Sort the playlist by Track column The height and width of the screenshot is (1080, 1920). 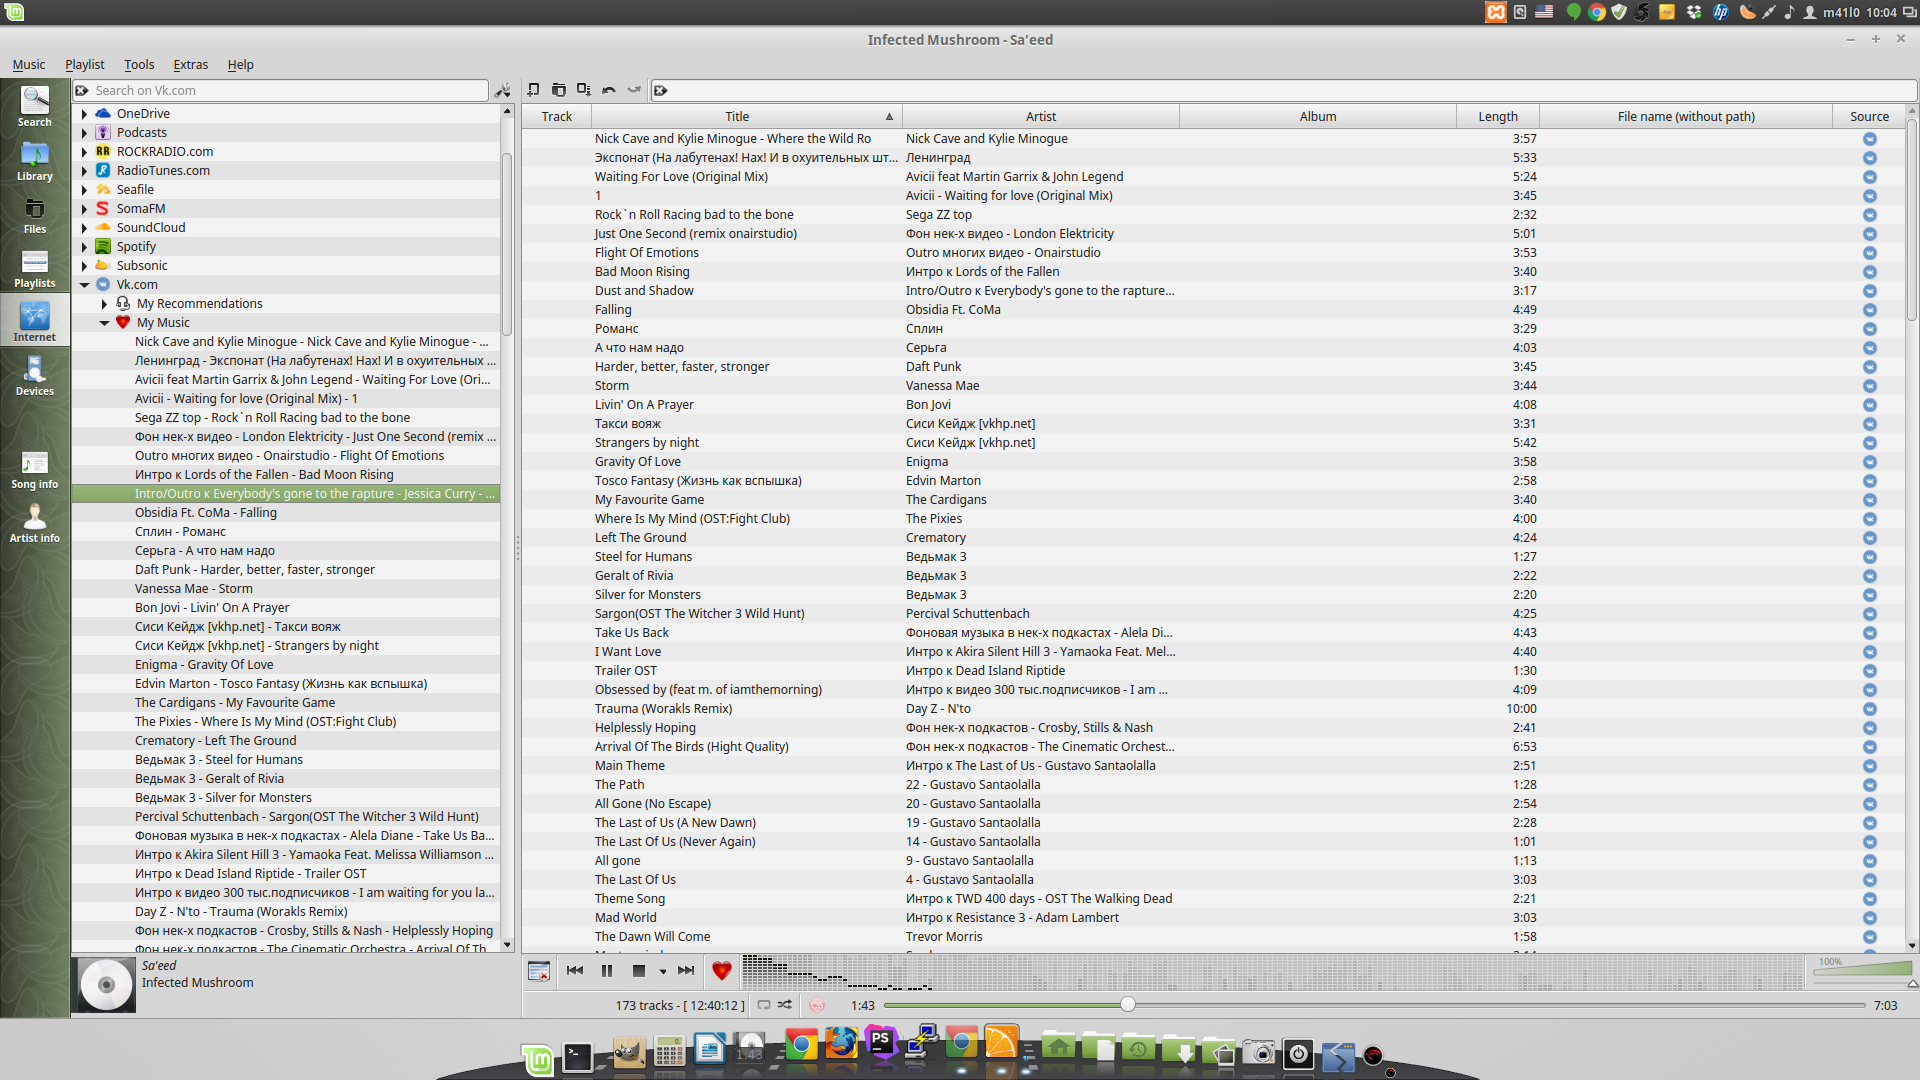coord(557,117)
